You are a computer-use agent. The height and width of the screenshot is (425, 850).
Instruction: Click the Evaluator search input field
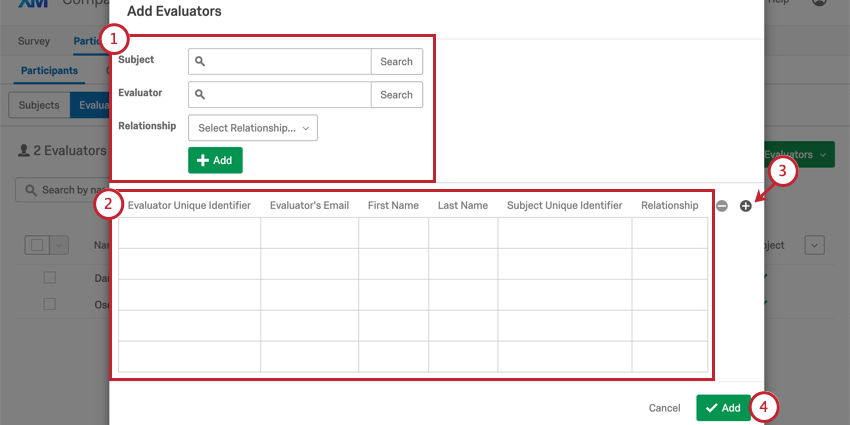pyautogui.click(x=280, y=95)
